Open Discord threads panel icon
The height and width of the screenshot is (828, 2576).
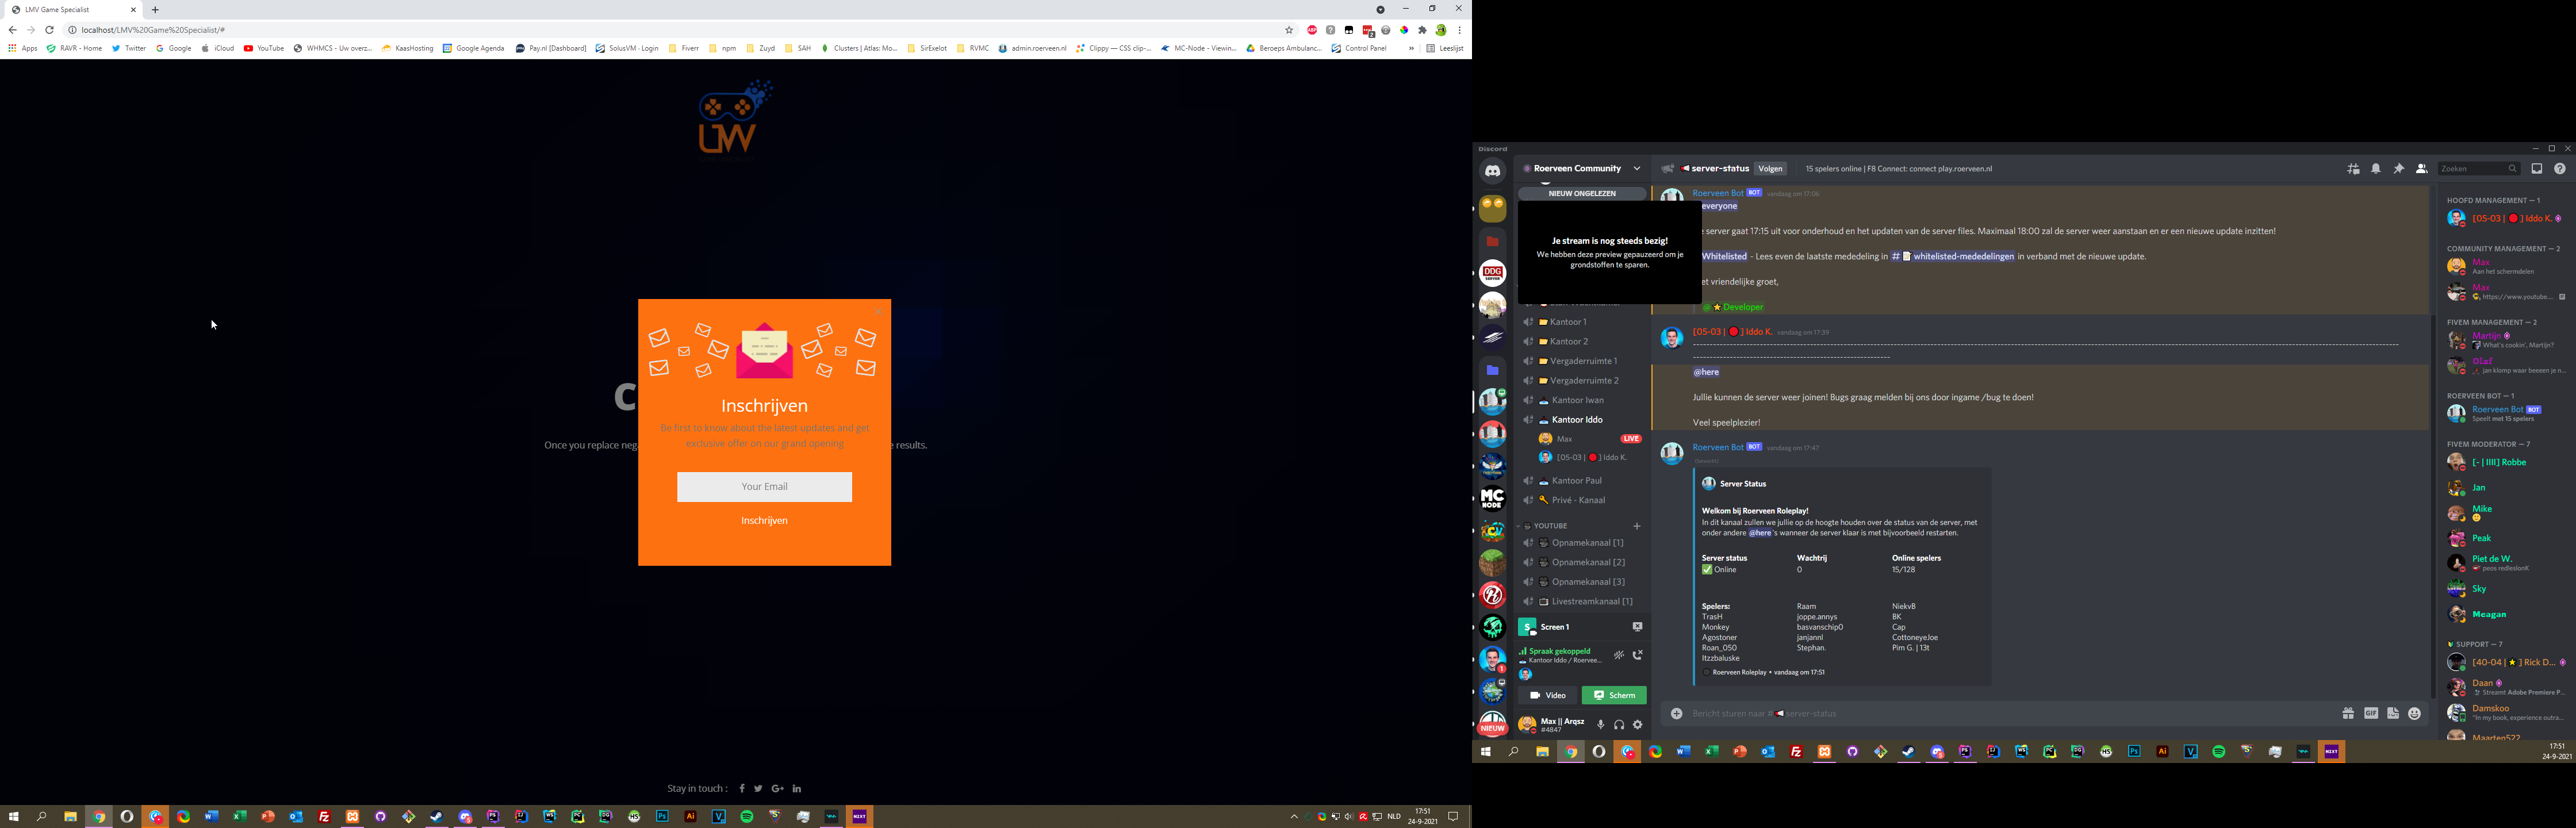pyautogui.click(x=2353, y=169)
